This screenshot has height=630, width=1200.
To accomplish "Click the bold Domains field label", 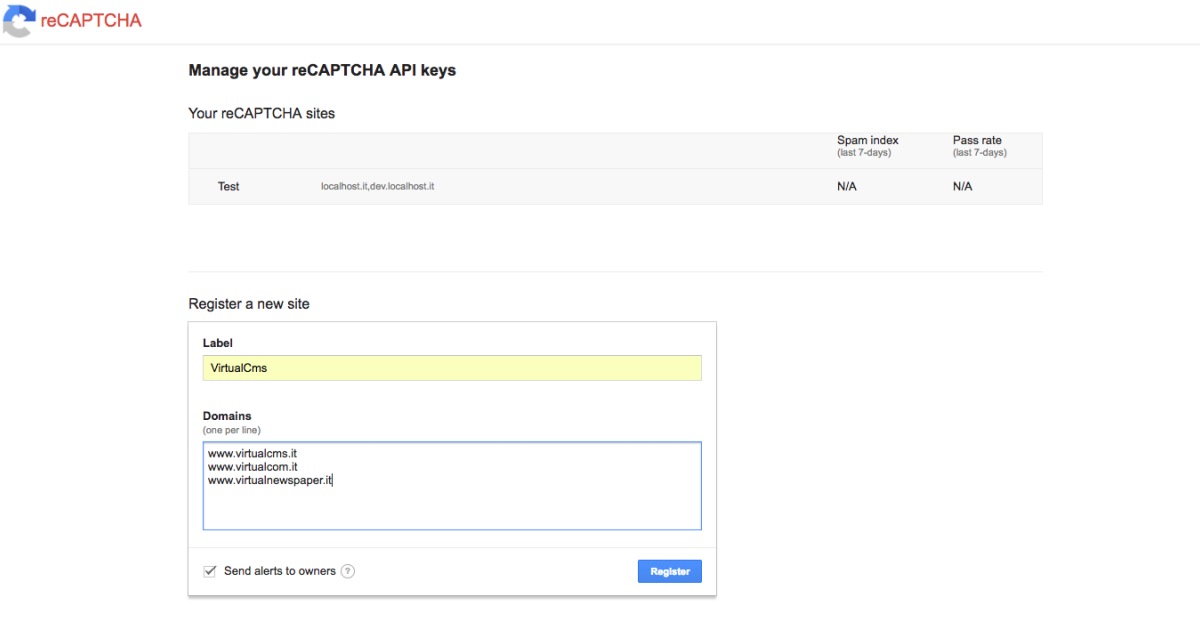I will point(227,416).
